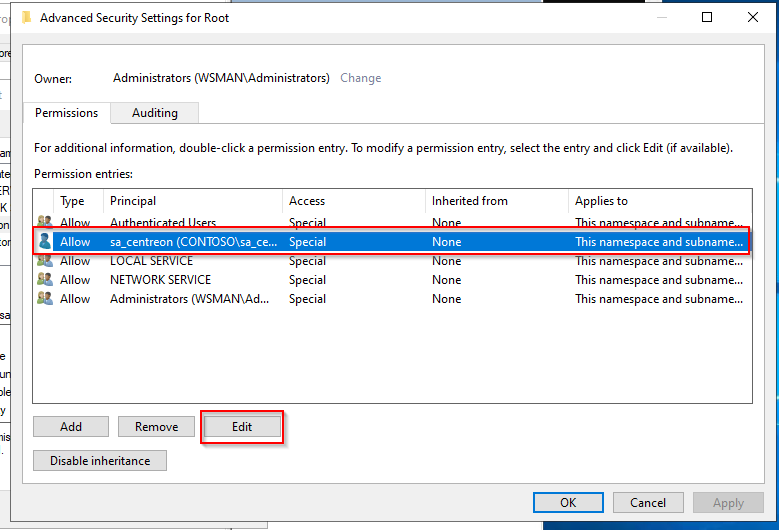Viewport: 779px width, 530px height.
Task: Remove the selected permission entry
Action: point(156,426)
